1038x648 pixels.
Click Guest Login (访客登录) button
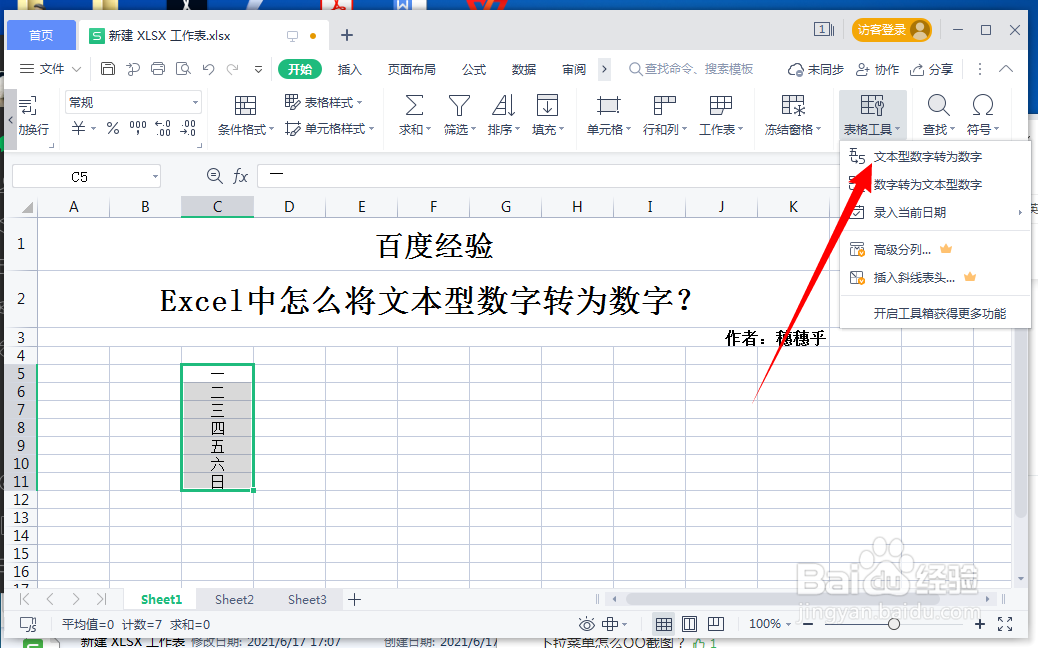pos(891,30)
